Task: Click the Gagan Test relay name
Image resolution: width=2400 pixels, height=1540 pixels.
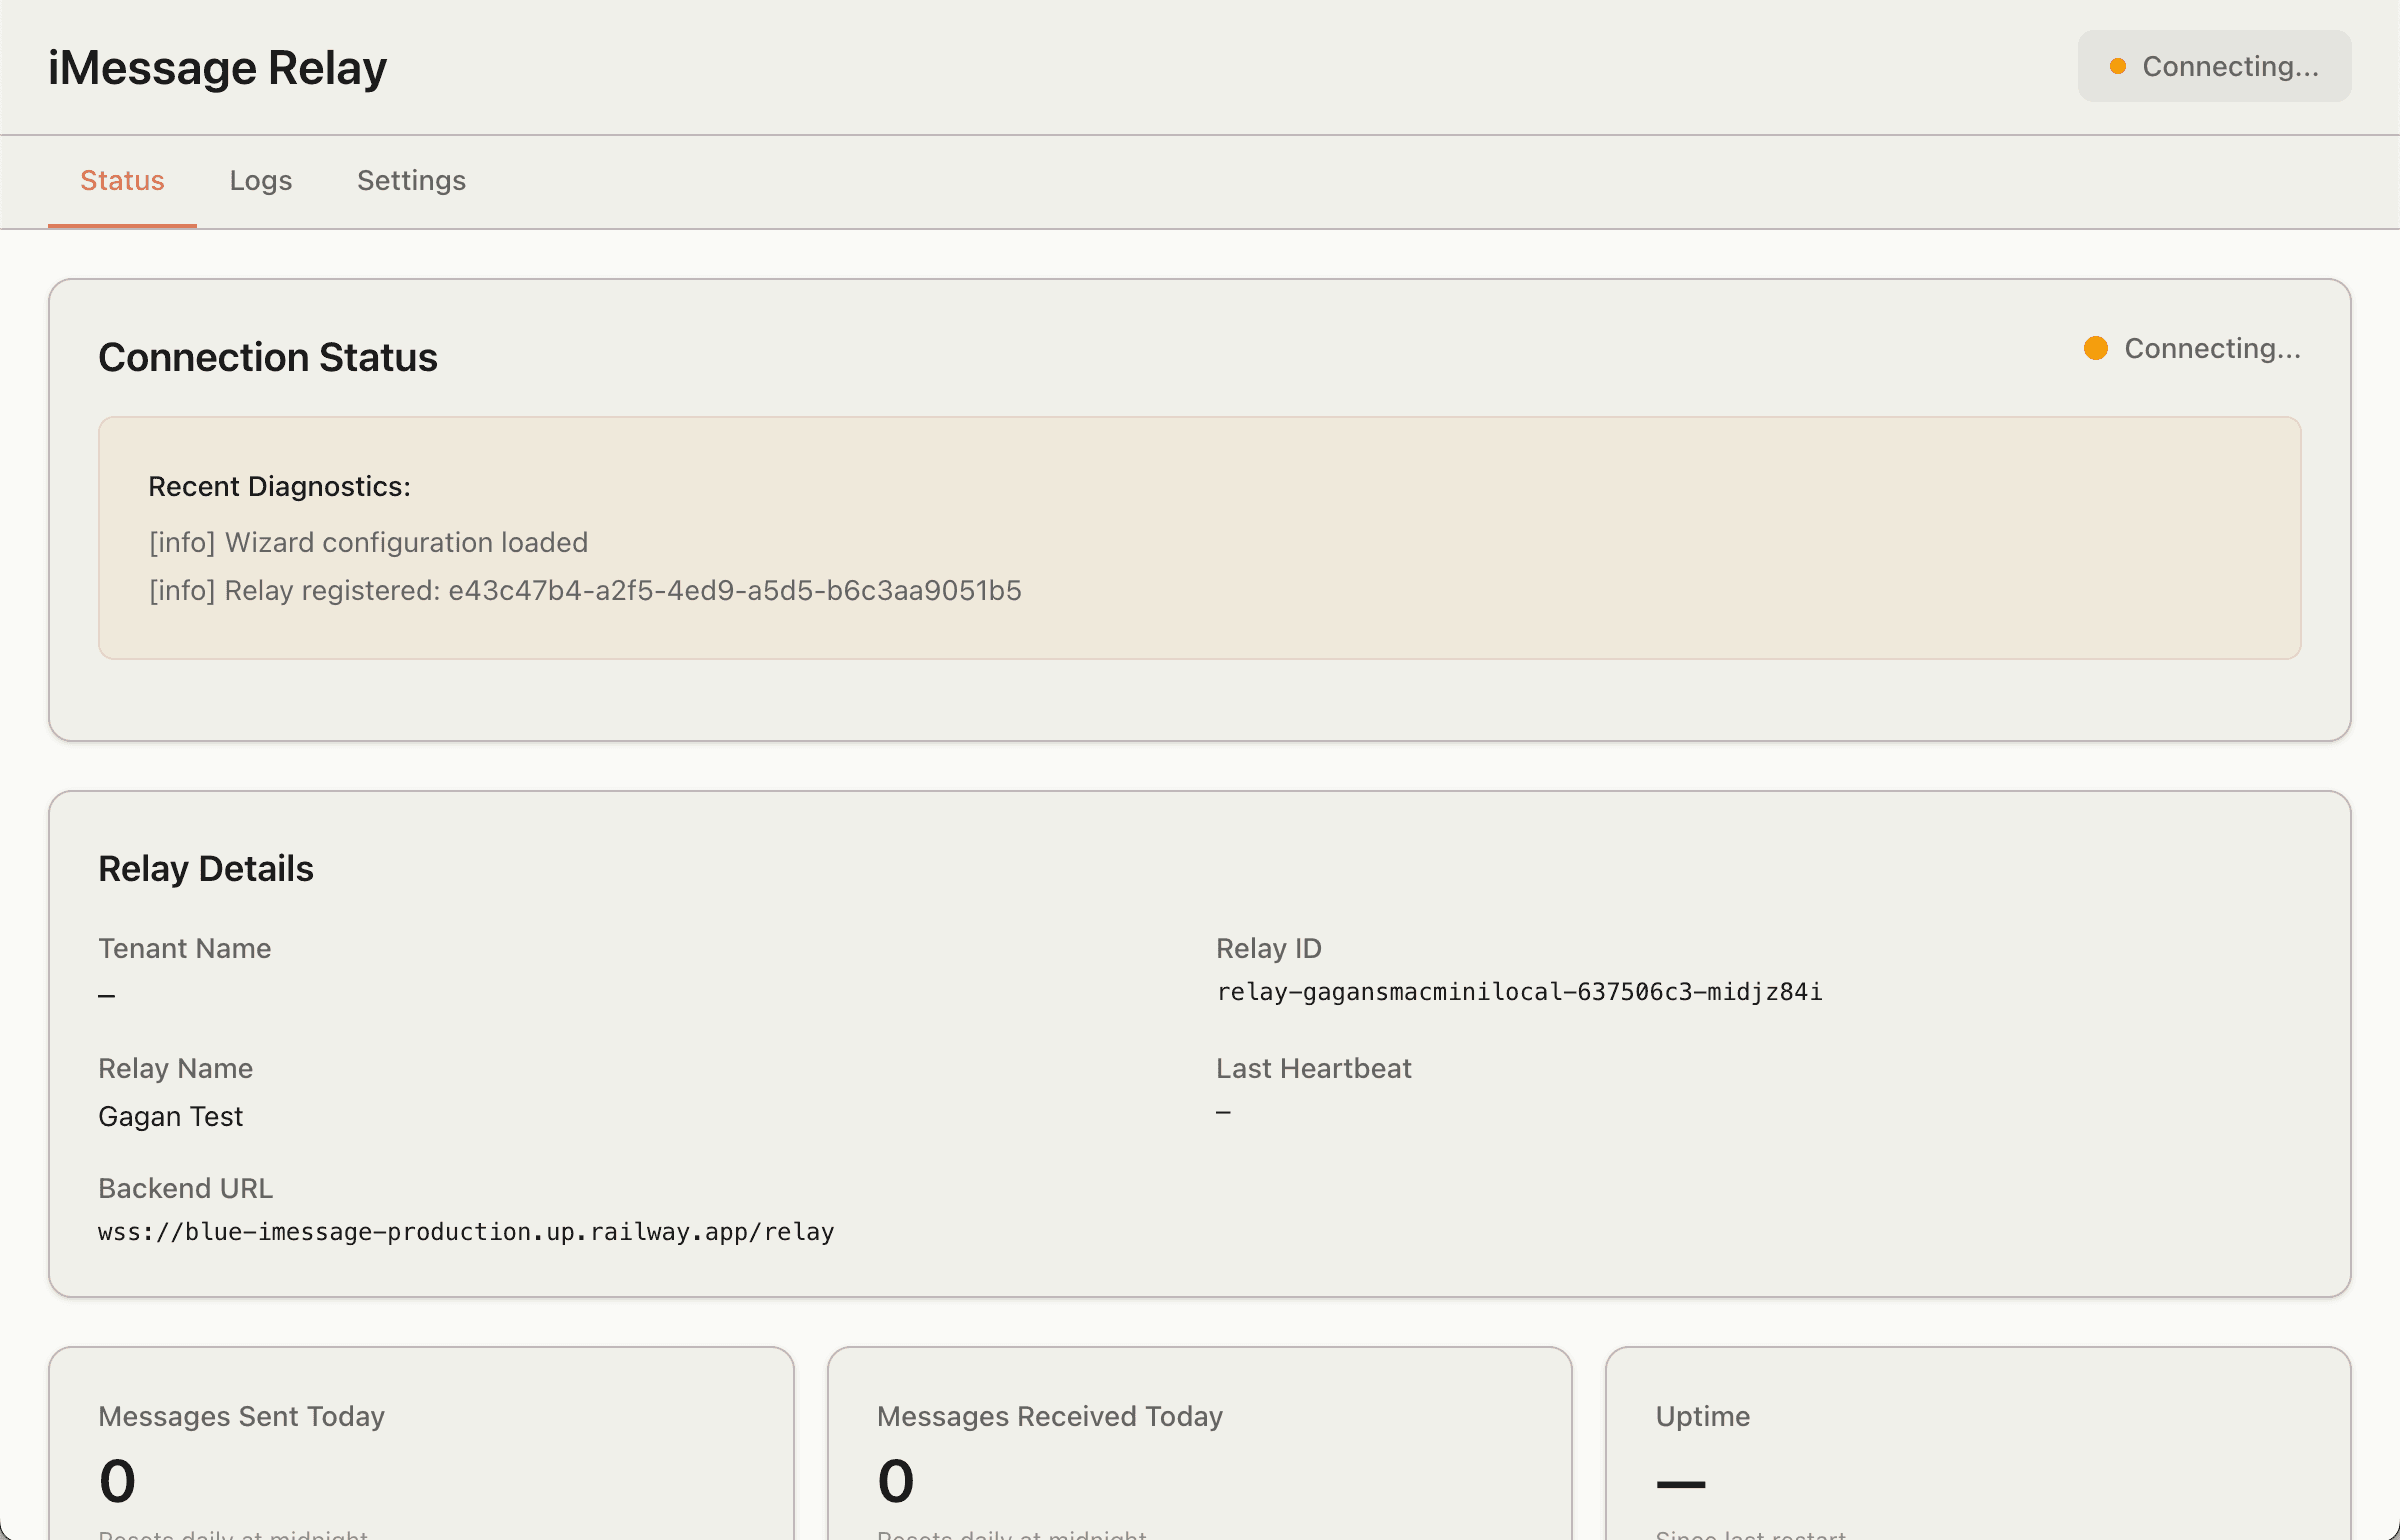Action: [170, 1115]
